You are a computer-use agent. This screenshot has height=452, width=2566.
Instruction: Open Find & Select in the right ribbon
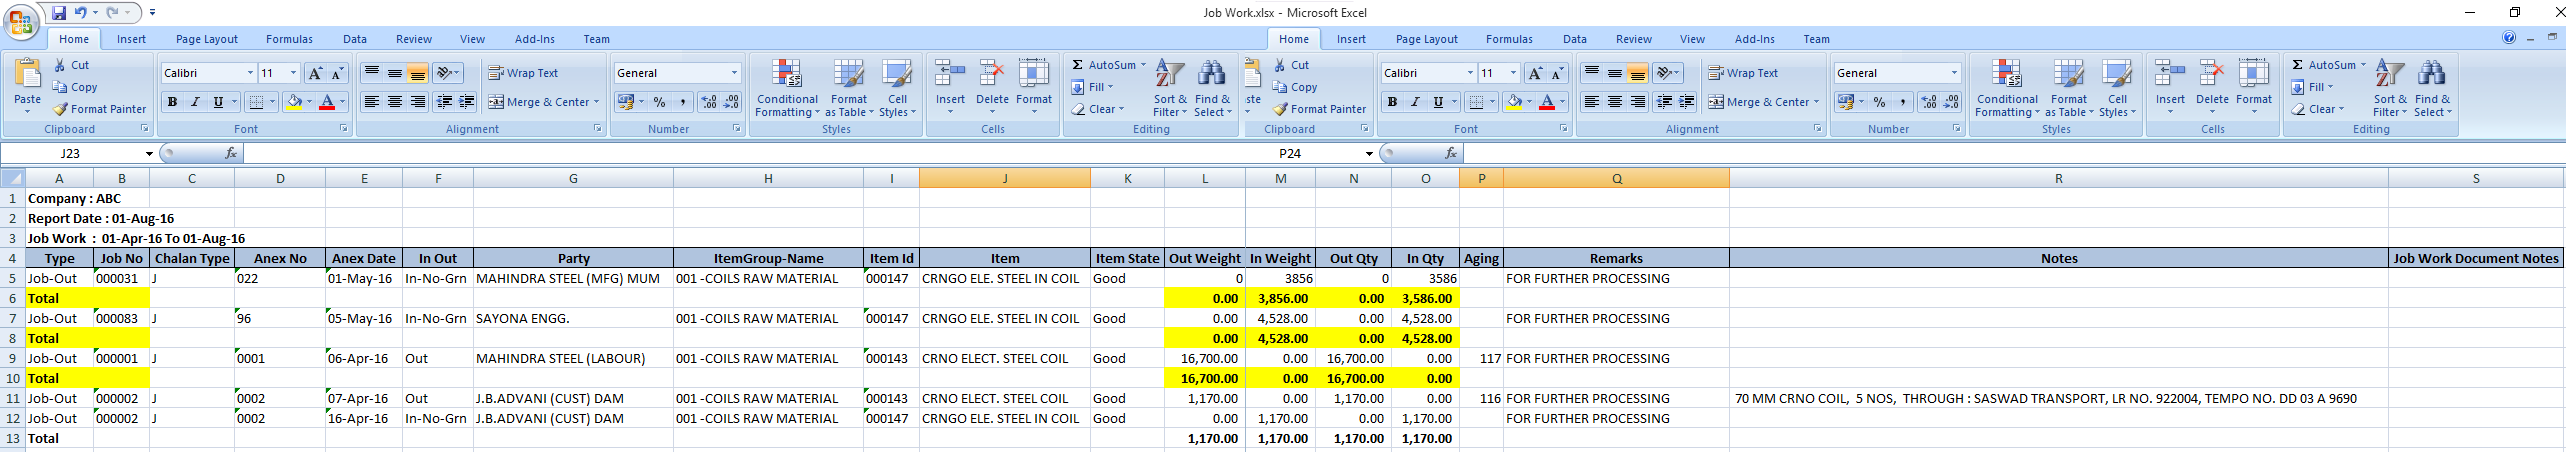pos(2432,88)
